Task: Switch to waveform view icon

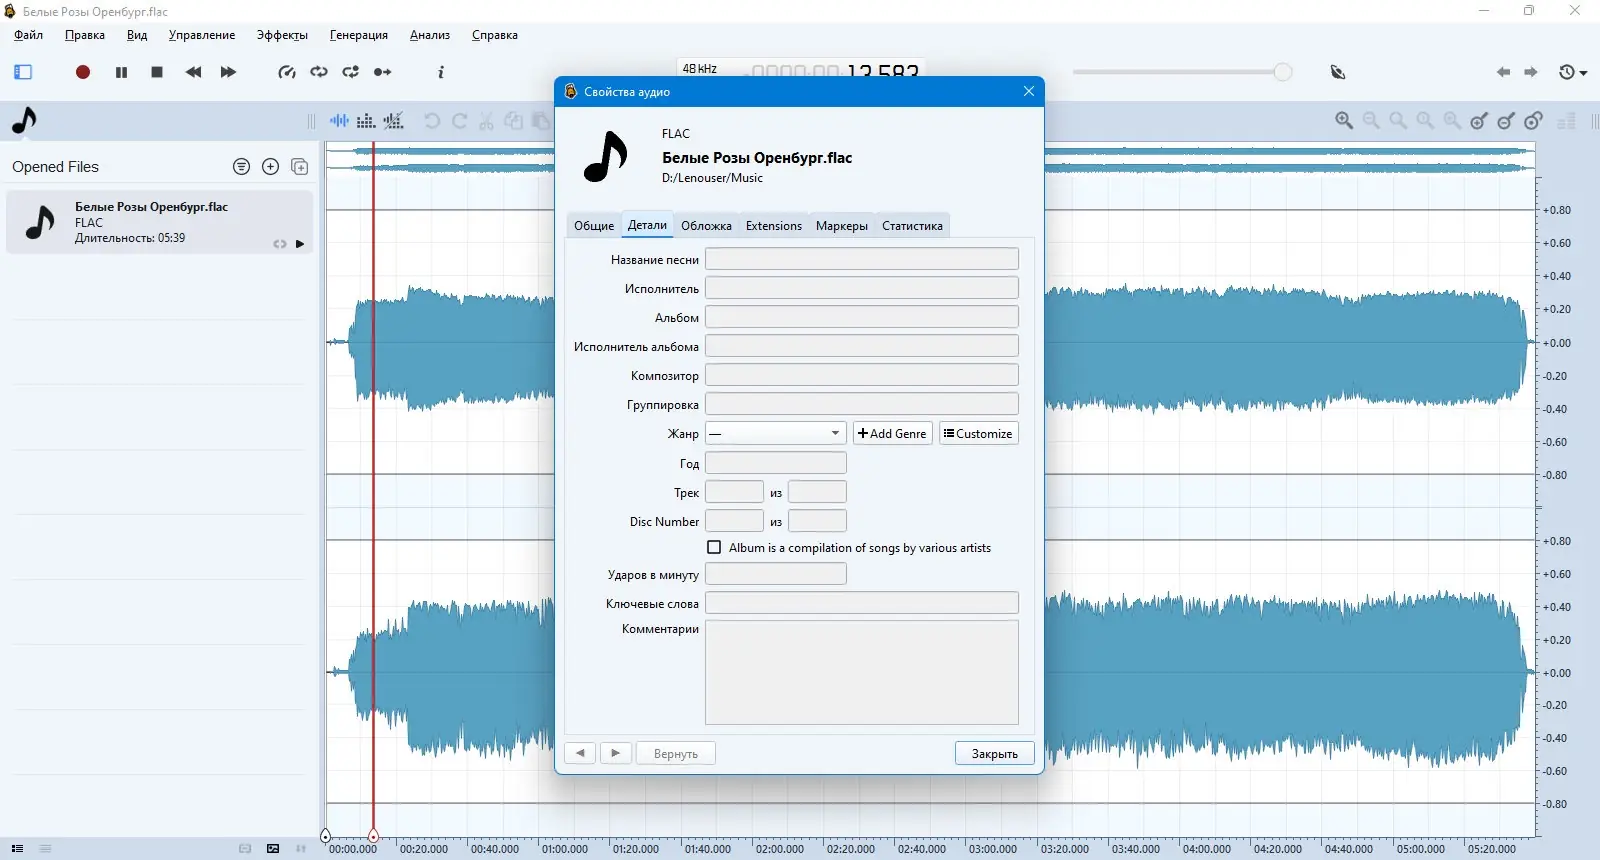Action: pyautogui.click(x=340, y=121)
